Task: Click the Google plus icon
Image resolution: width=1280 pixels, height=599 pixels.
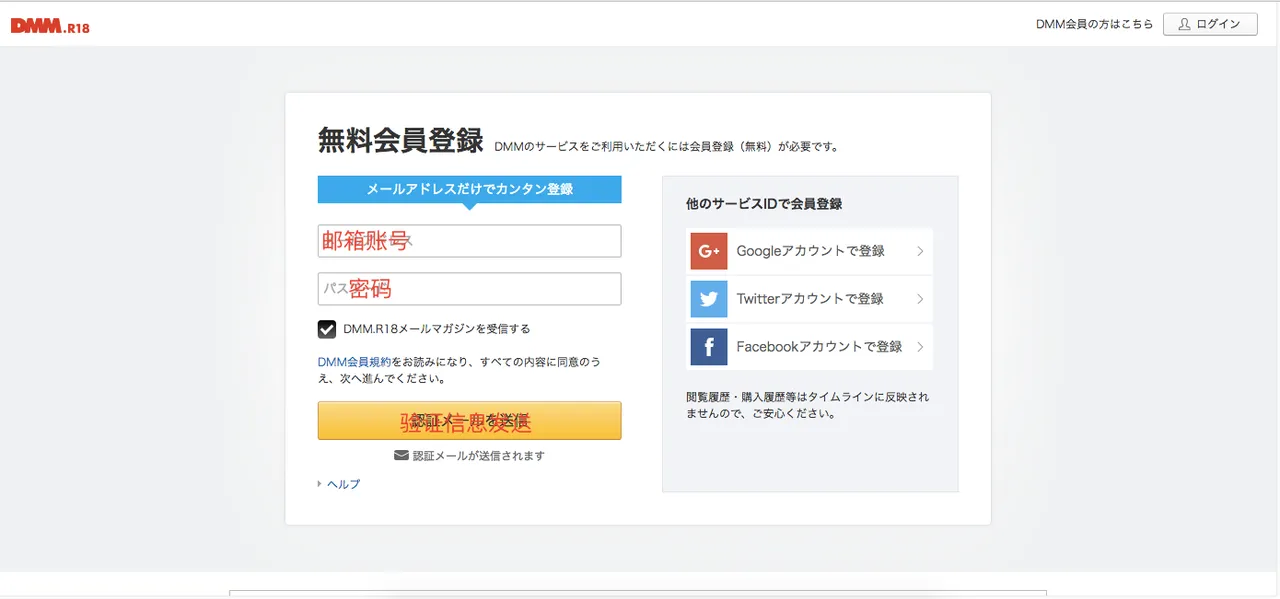Action: [x=709, y=251]
